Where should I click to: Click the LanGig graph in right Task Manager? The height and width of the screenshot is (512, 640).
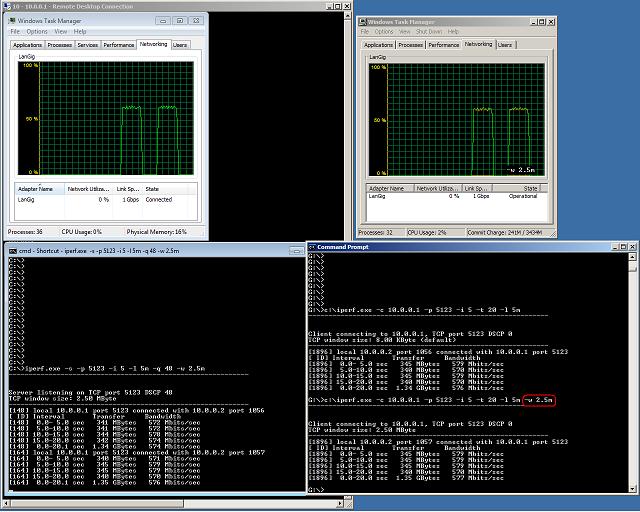[x=457, y=120]
